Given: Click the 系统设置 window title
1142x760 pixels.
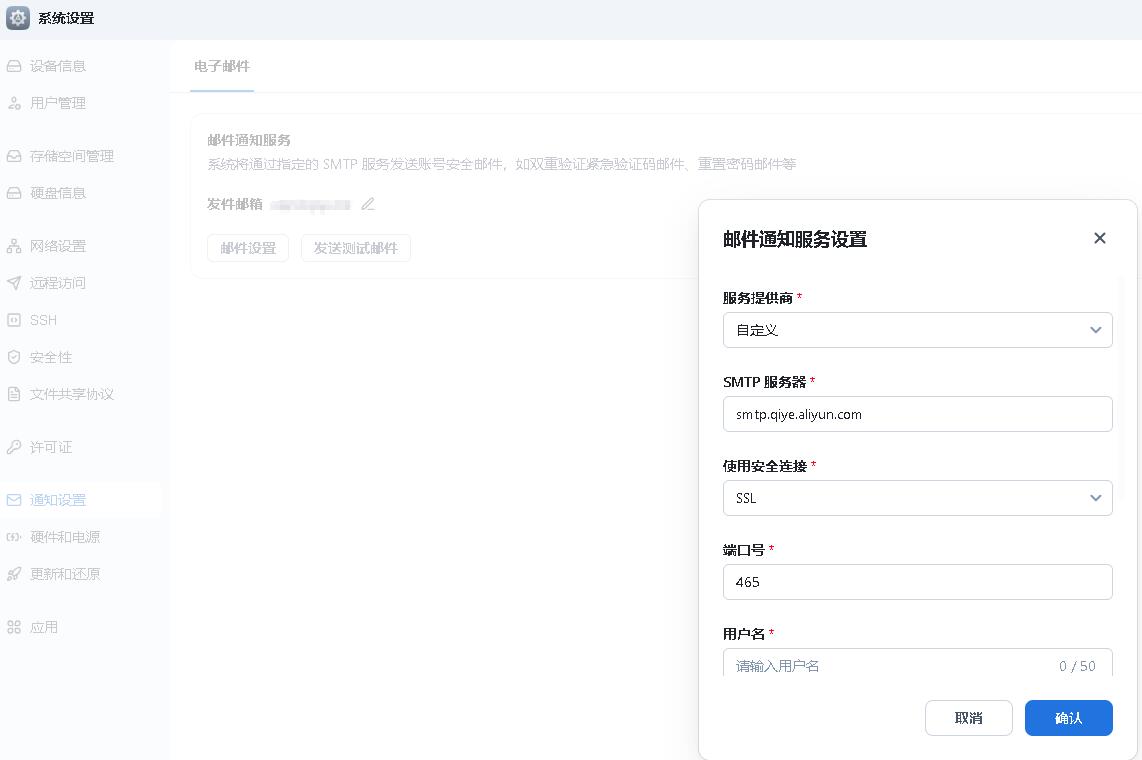Looking at the screenshot, I should 66,18.
